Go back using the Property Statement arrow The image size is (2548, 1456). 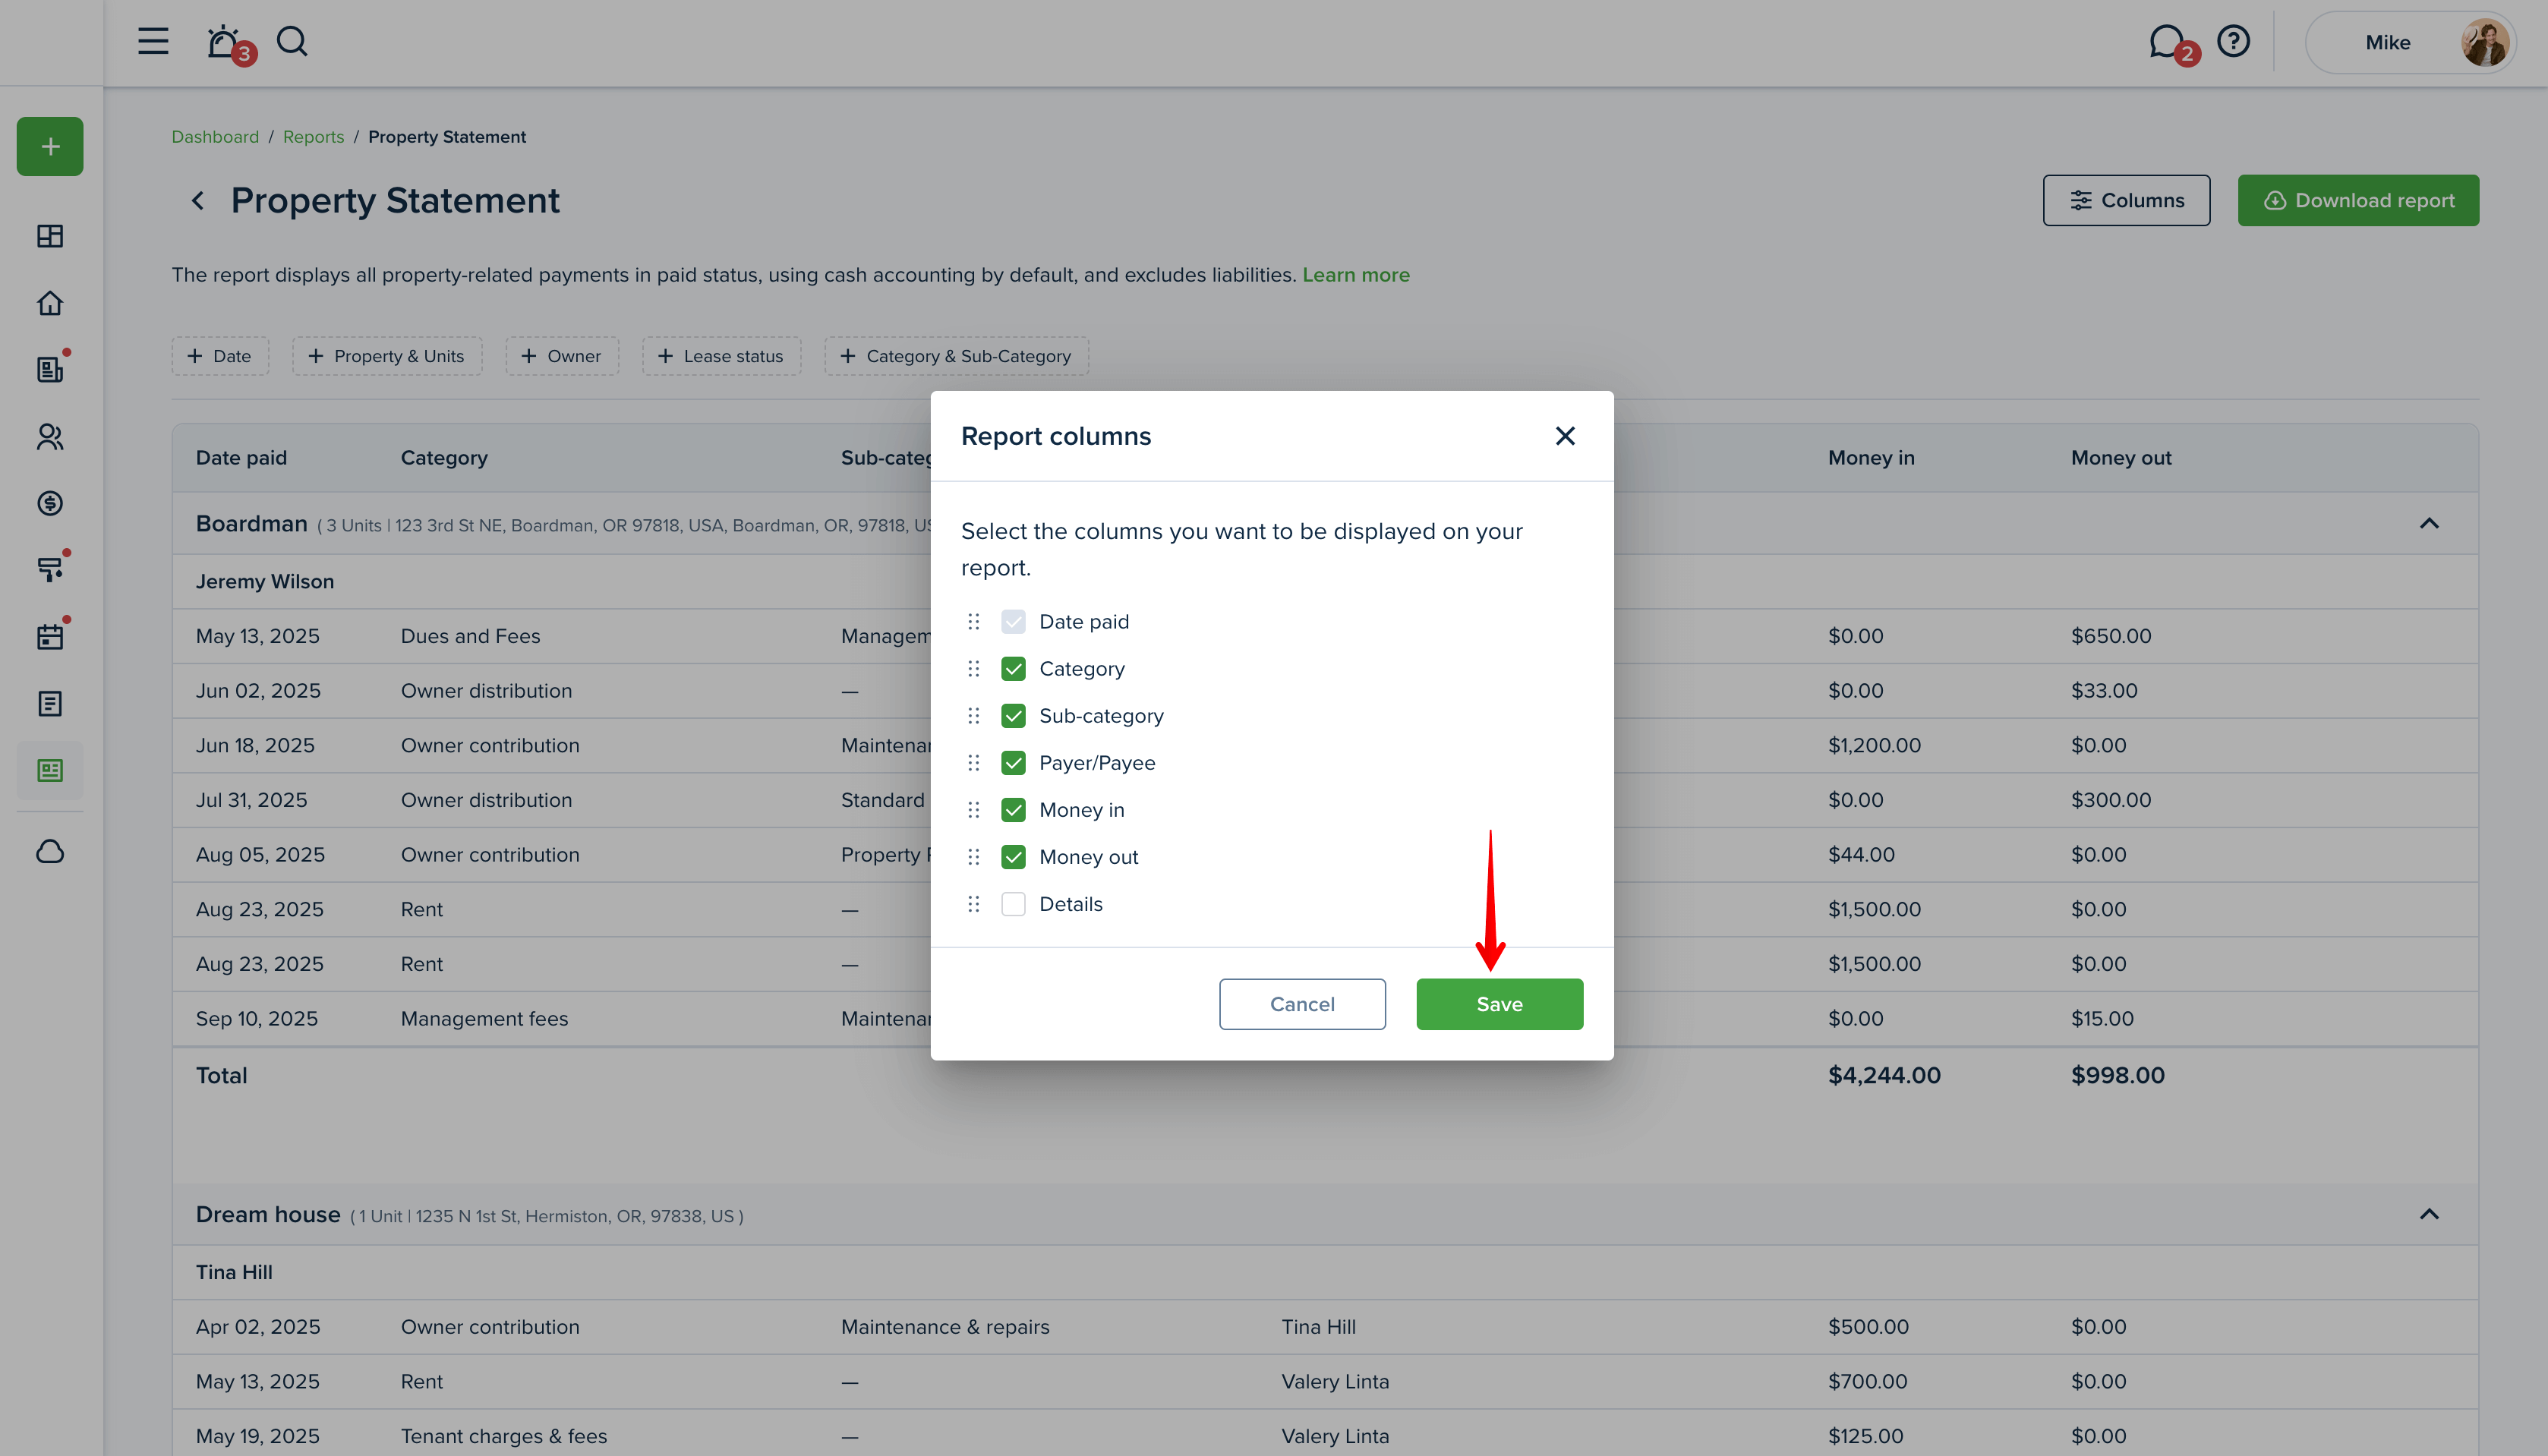pyautogui.click(x=198, y=201)
